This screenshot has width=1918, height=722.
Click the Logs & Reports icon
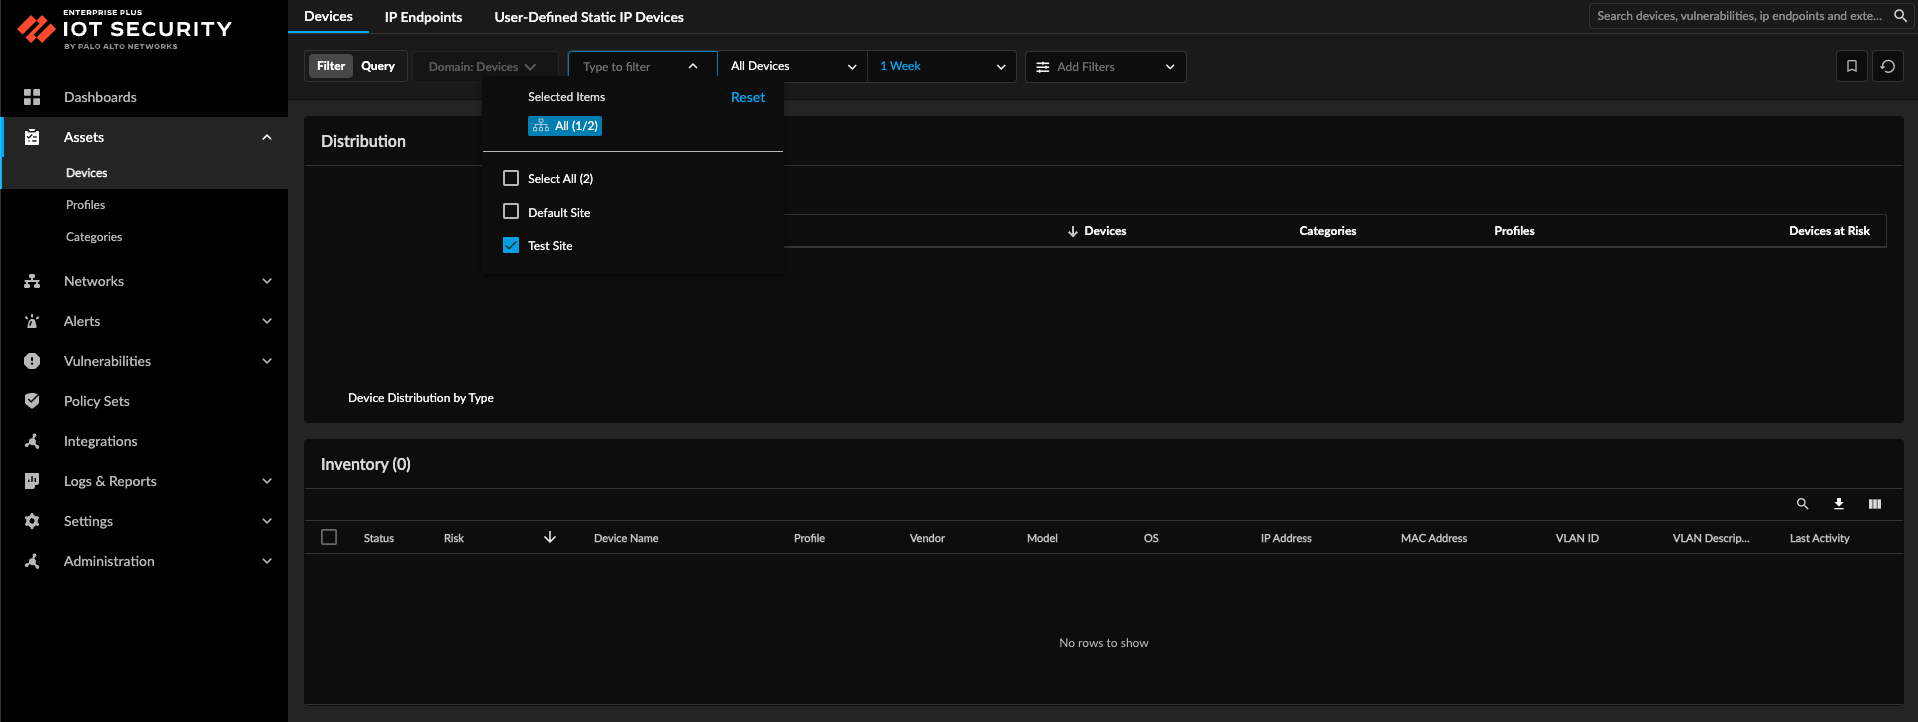click(x=32, y=481)
